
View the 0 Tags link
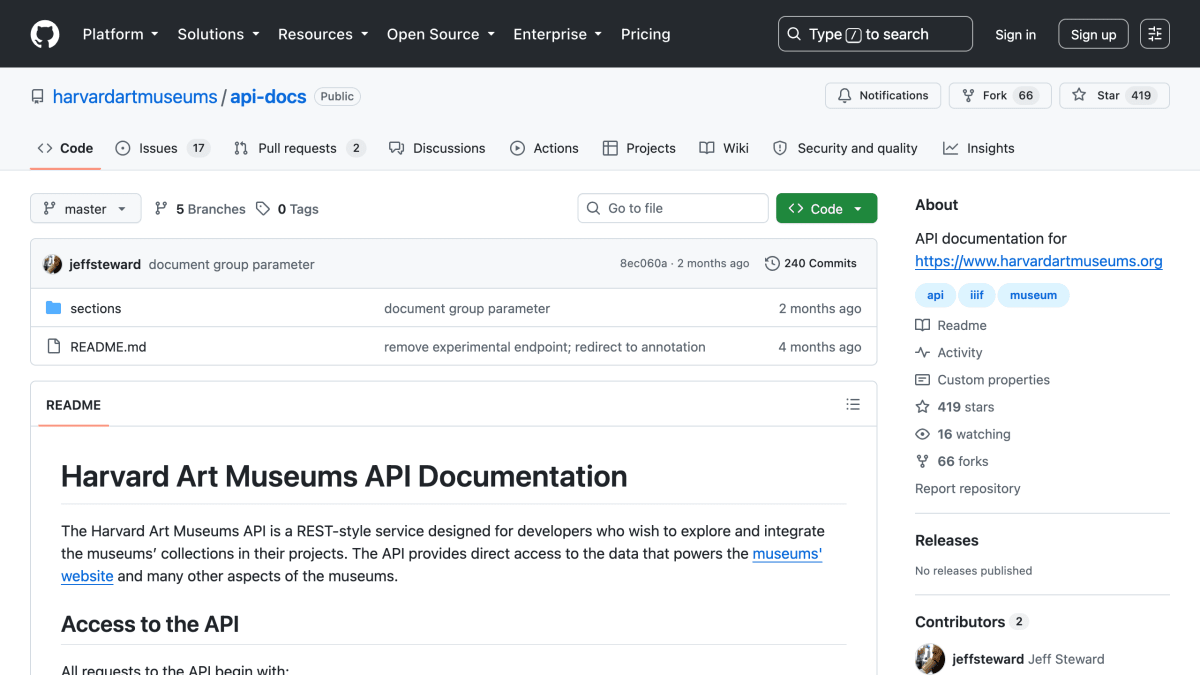pos(287,209)
